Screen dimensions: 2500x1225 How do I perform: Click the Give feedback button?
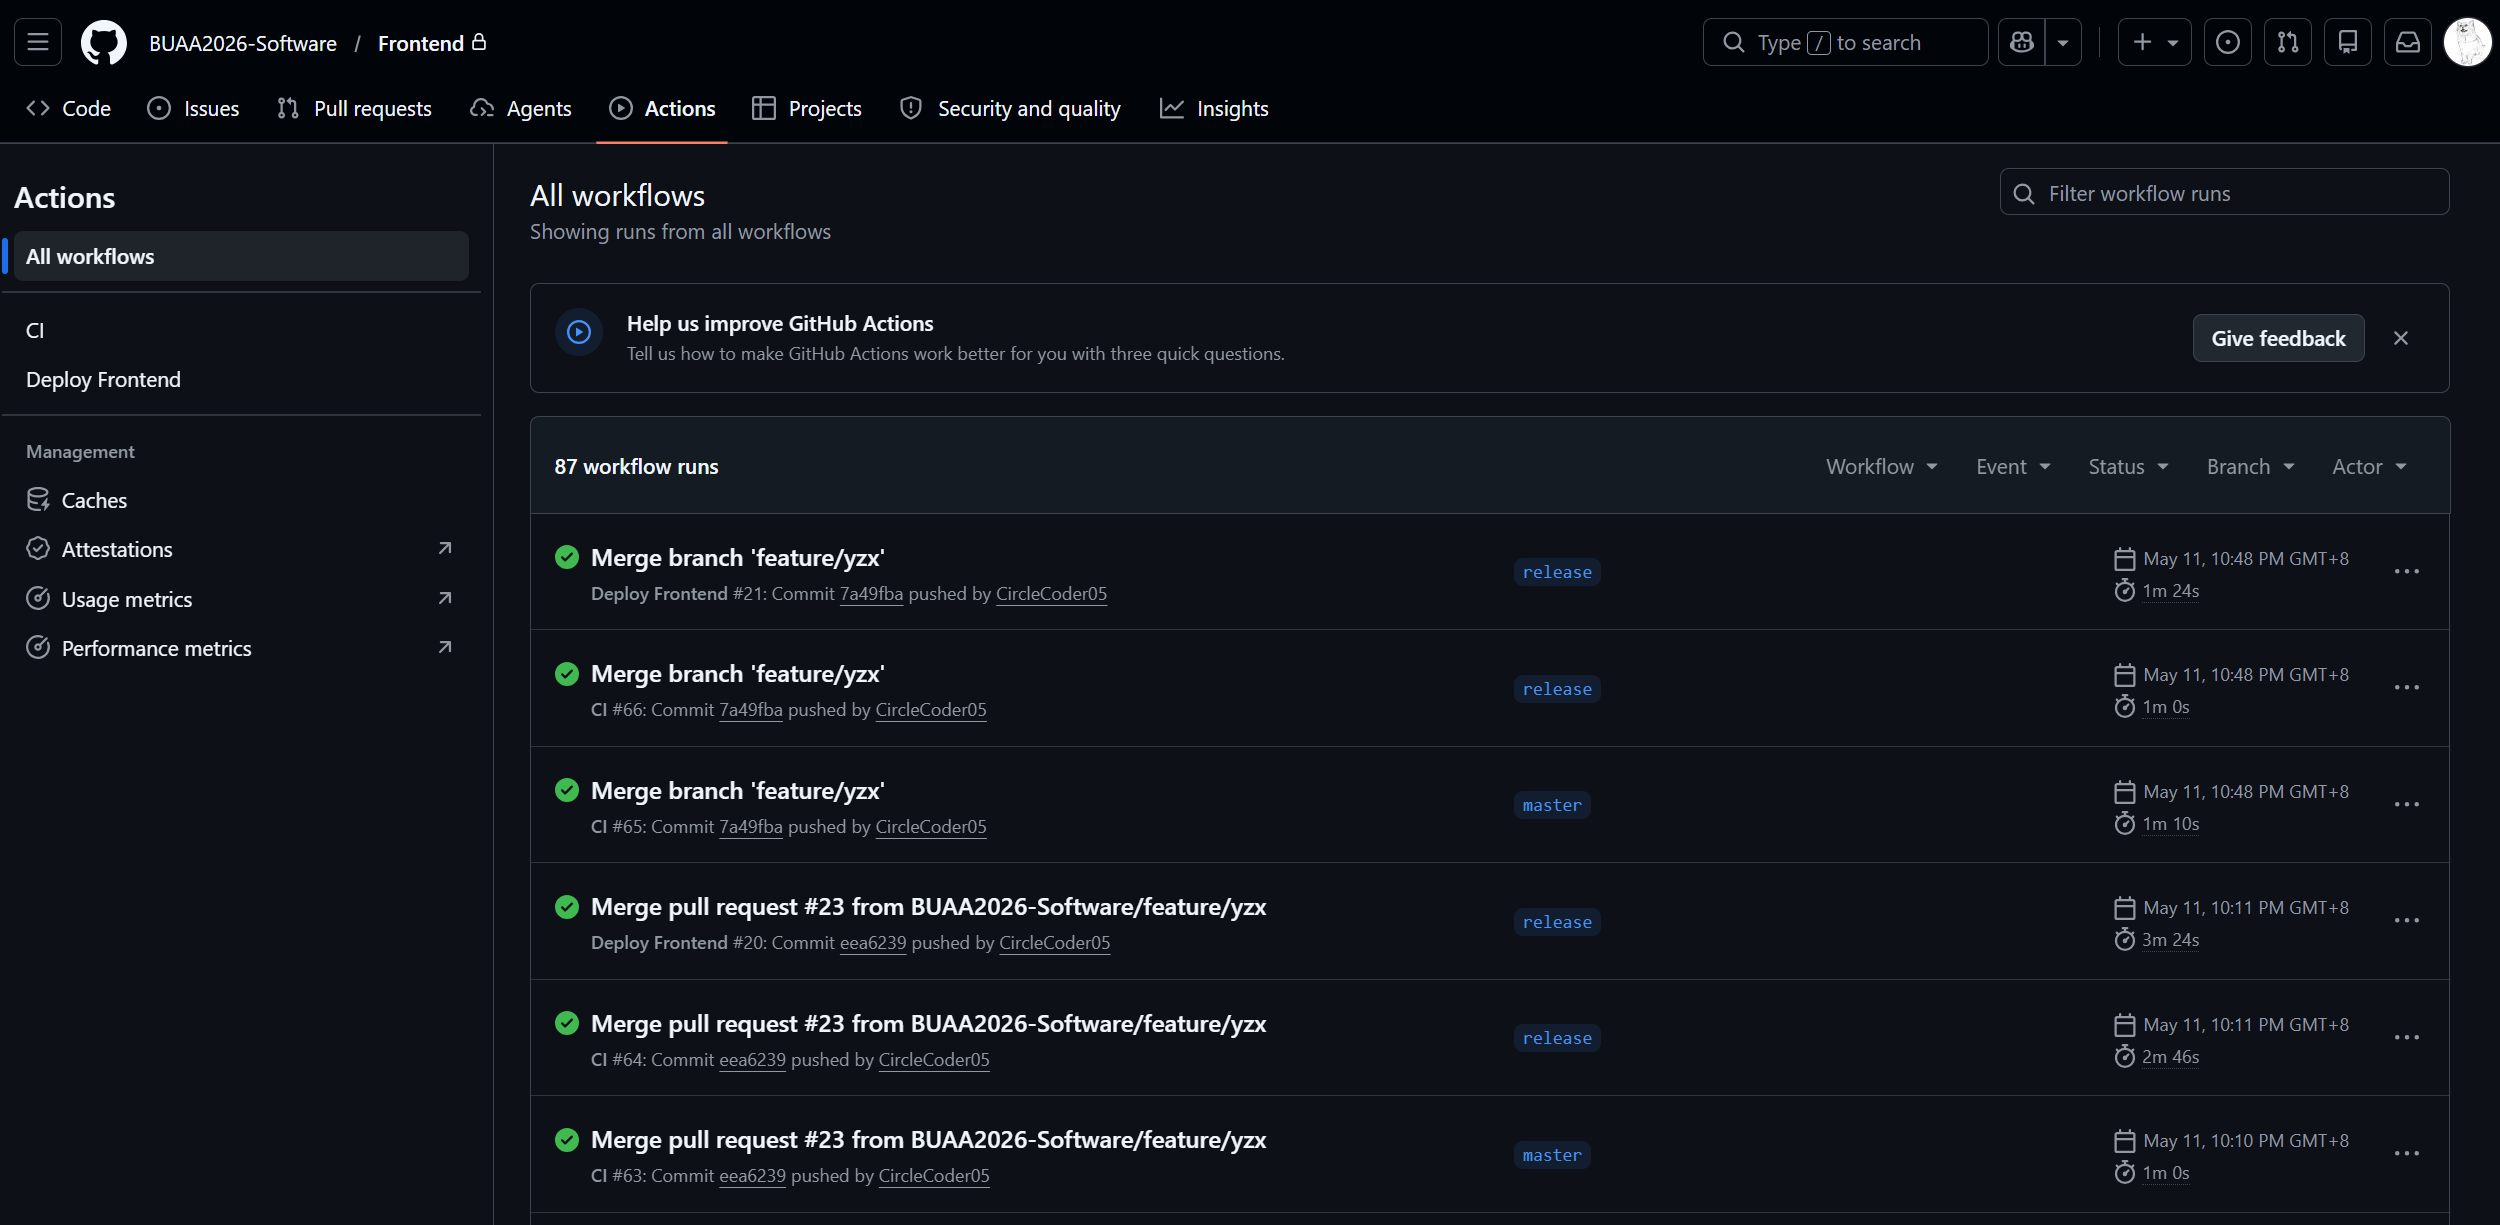pos(2278,338)
